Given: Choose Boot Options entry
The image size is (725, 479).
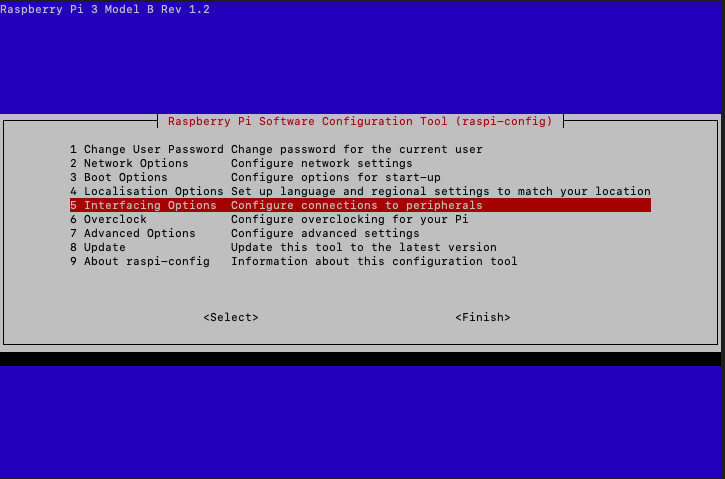Looking at the screenshot, I should point(360,177).
